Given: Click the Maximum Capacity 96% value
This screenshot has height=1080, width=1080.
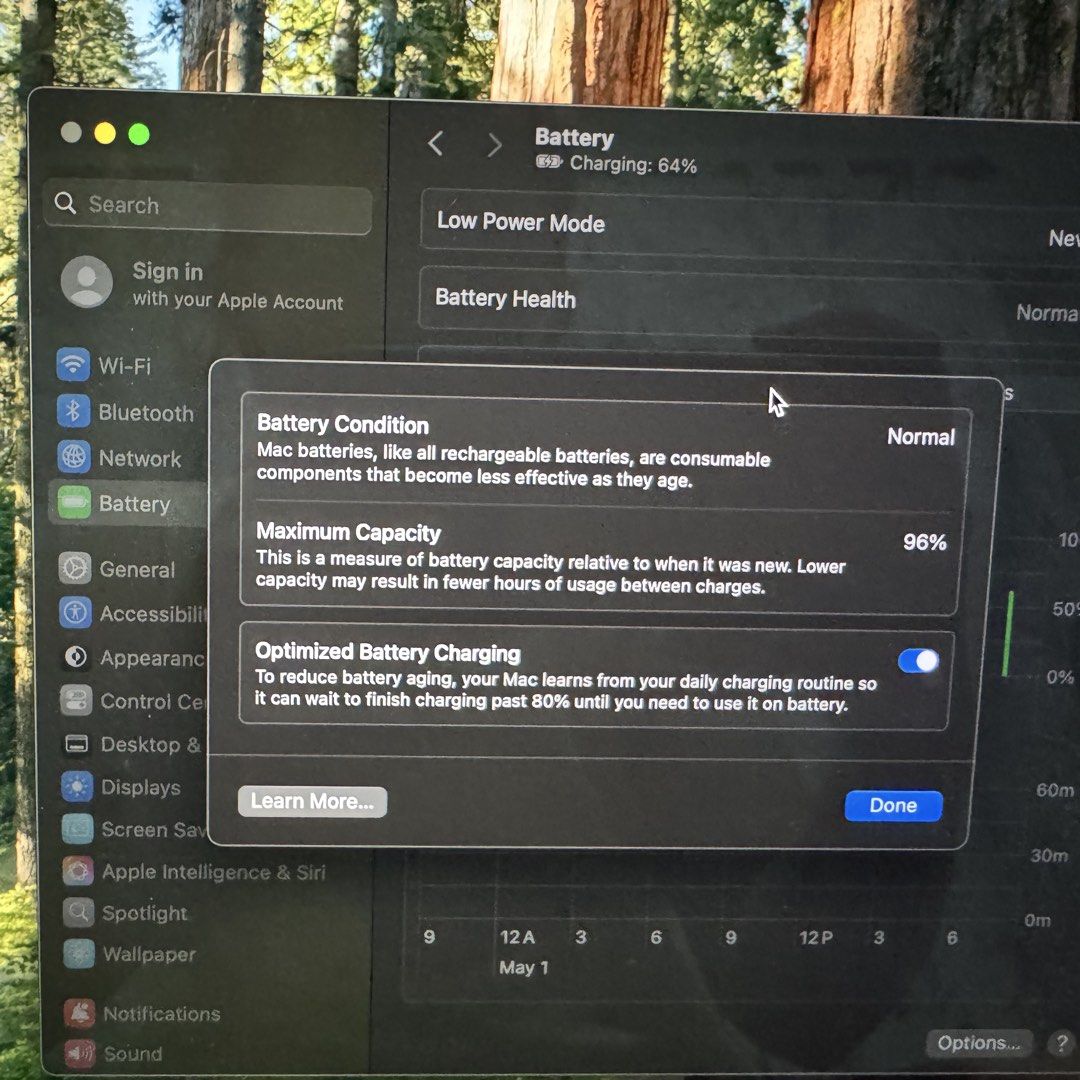Looking at the screenshot, I should click(x=924, y=542).
